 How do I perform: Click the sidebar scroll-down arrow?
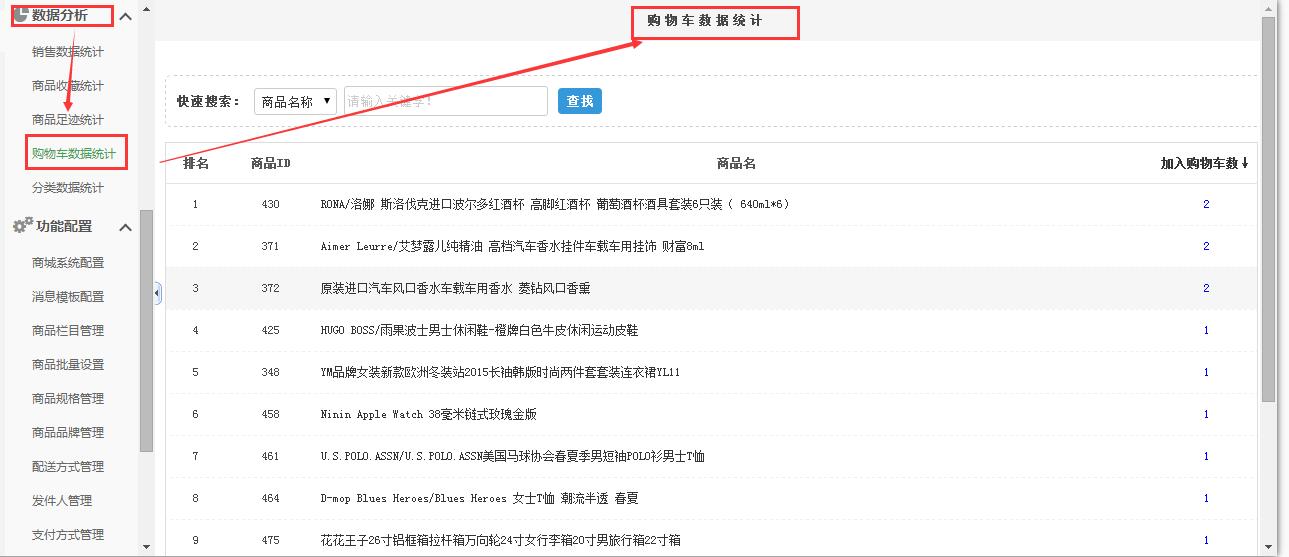147,547
